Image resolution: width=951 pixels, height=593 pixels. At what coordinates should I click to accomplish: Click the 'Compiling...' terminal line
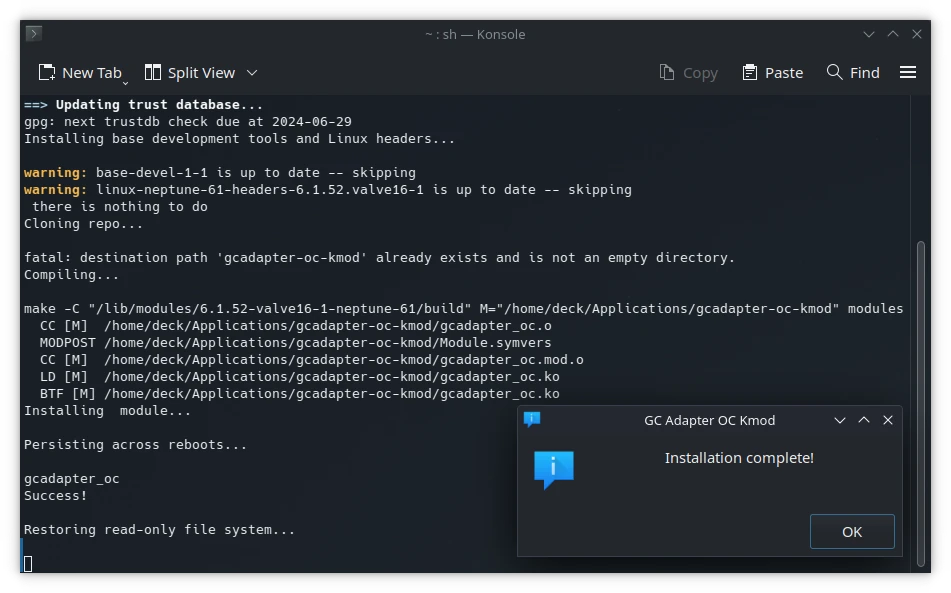coord(72,275)
